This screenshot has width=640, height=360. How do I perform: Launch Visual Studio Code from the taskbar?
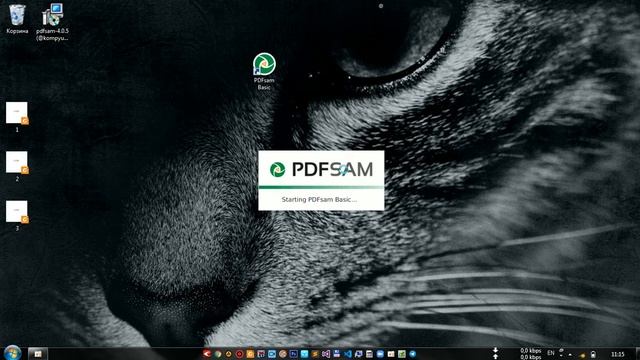(347, 354)
